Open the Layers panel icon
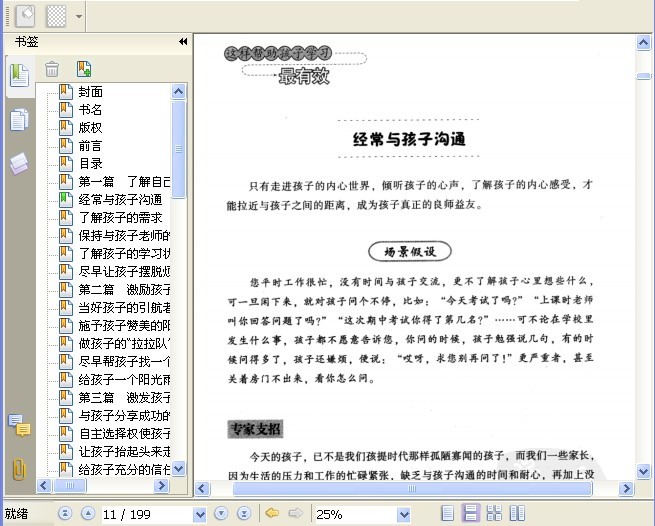This screenshot has height=526, width=655. coord(19,163)
